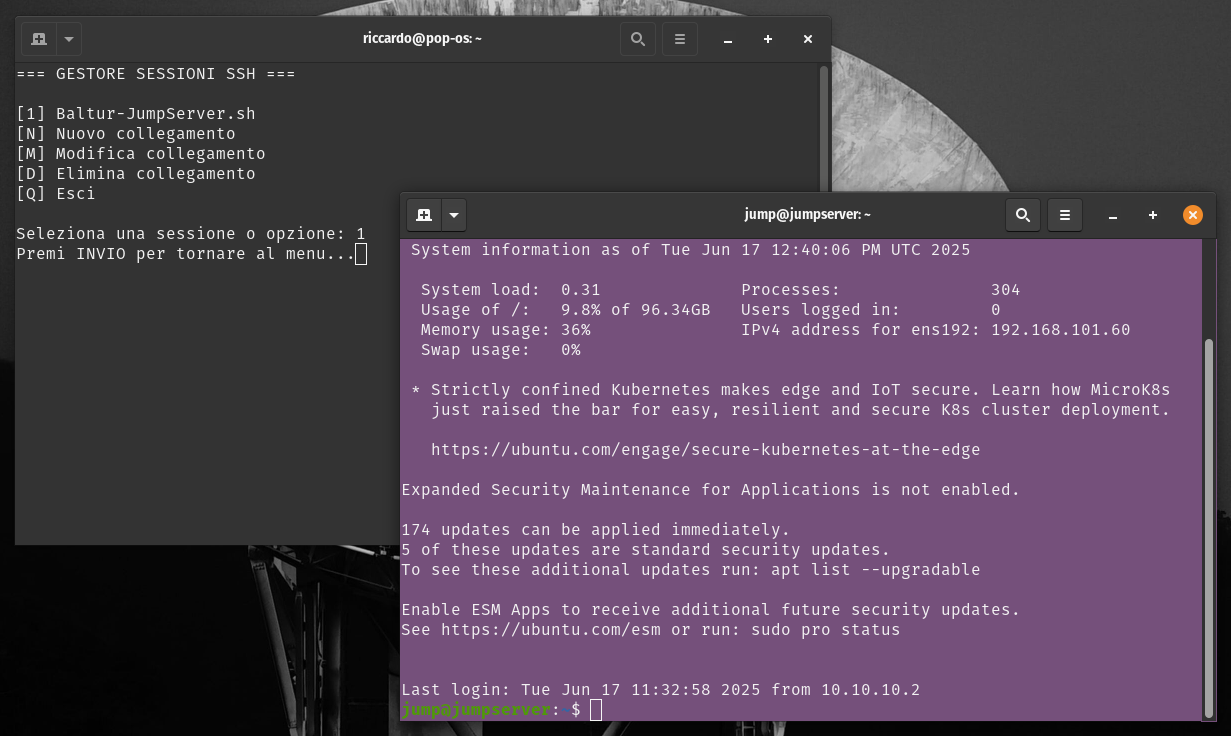Expand new tab dropdown arrow in jump@jumpserver terminal

(x=454, y=215)
